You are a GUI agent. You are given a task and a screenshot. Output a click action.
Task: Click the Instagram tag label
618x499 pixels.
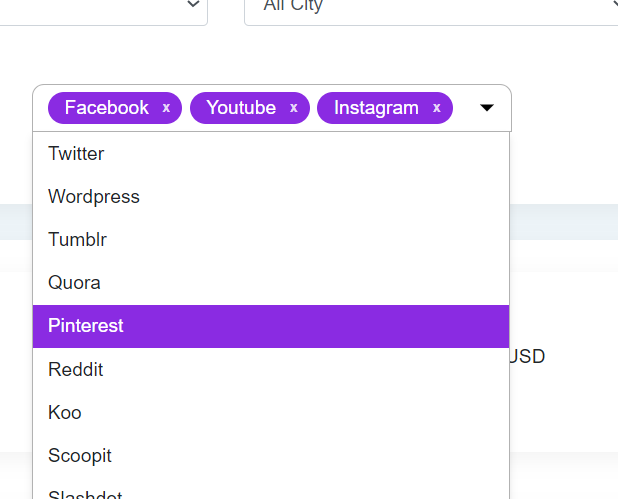[376, 108]
